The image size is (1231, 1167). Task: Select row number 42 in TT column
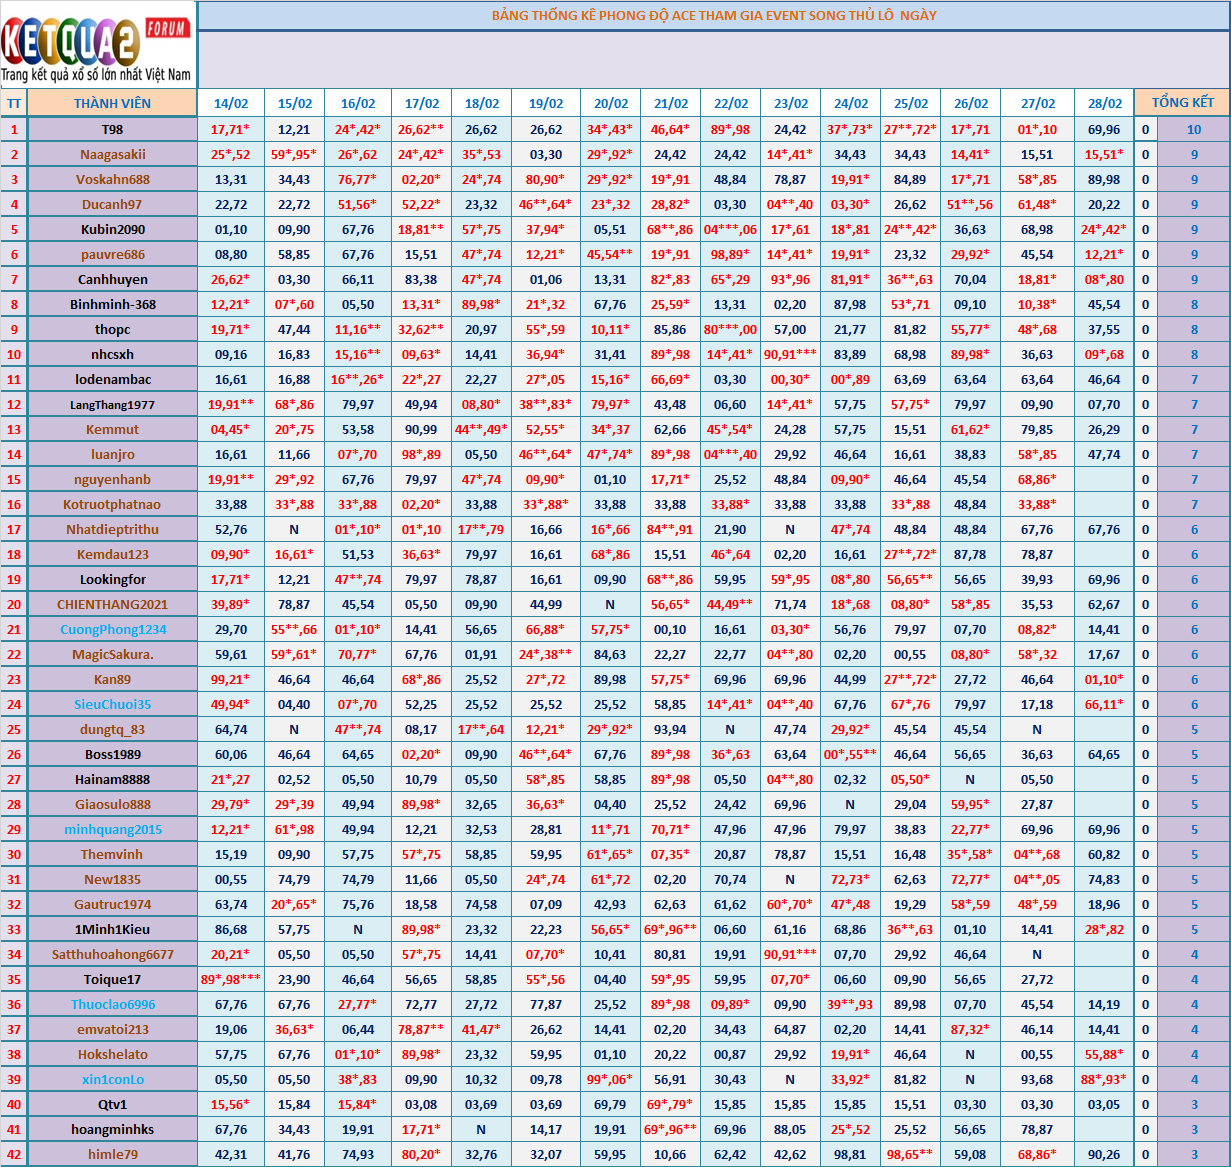pyautogui.click(x=14, y=1154)
